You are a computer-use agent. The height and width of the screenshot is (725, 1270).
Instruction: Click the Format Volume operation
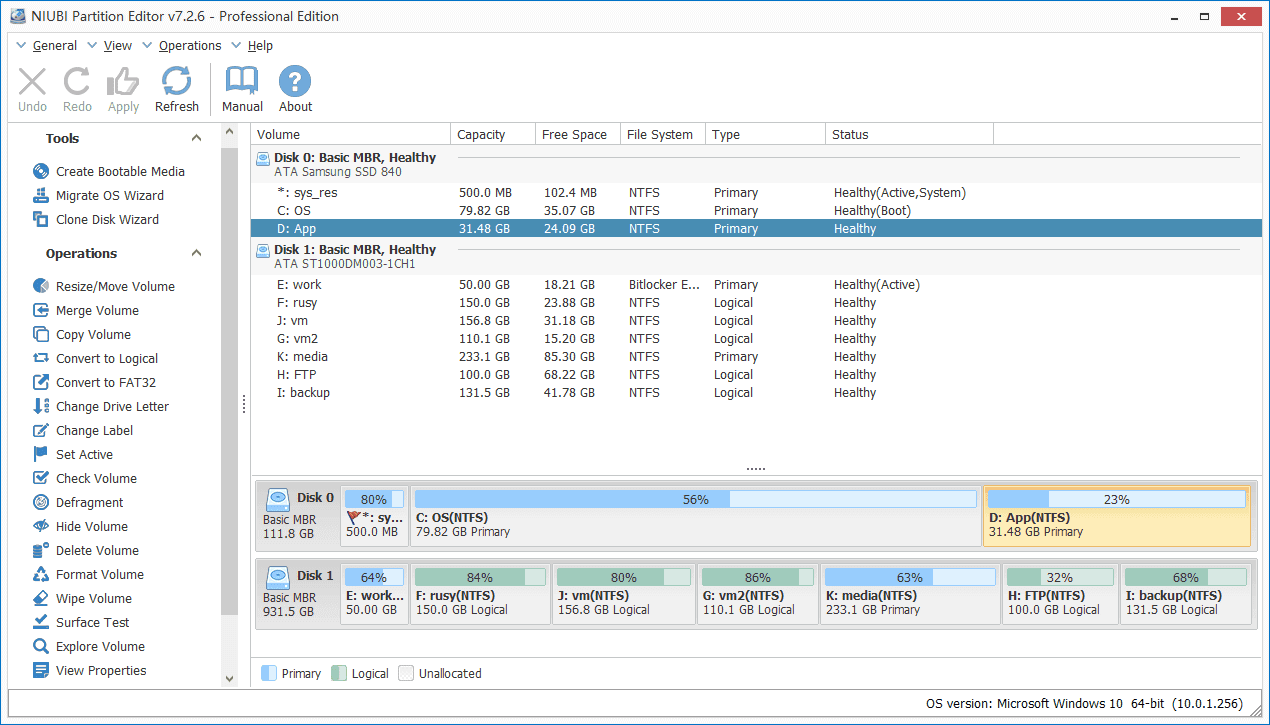tap(99, 575)
